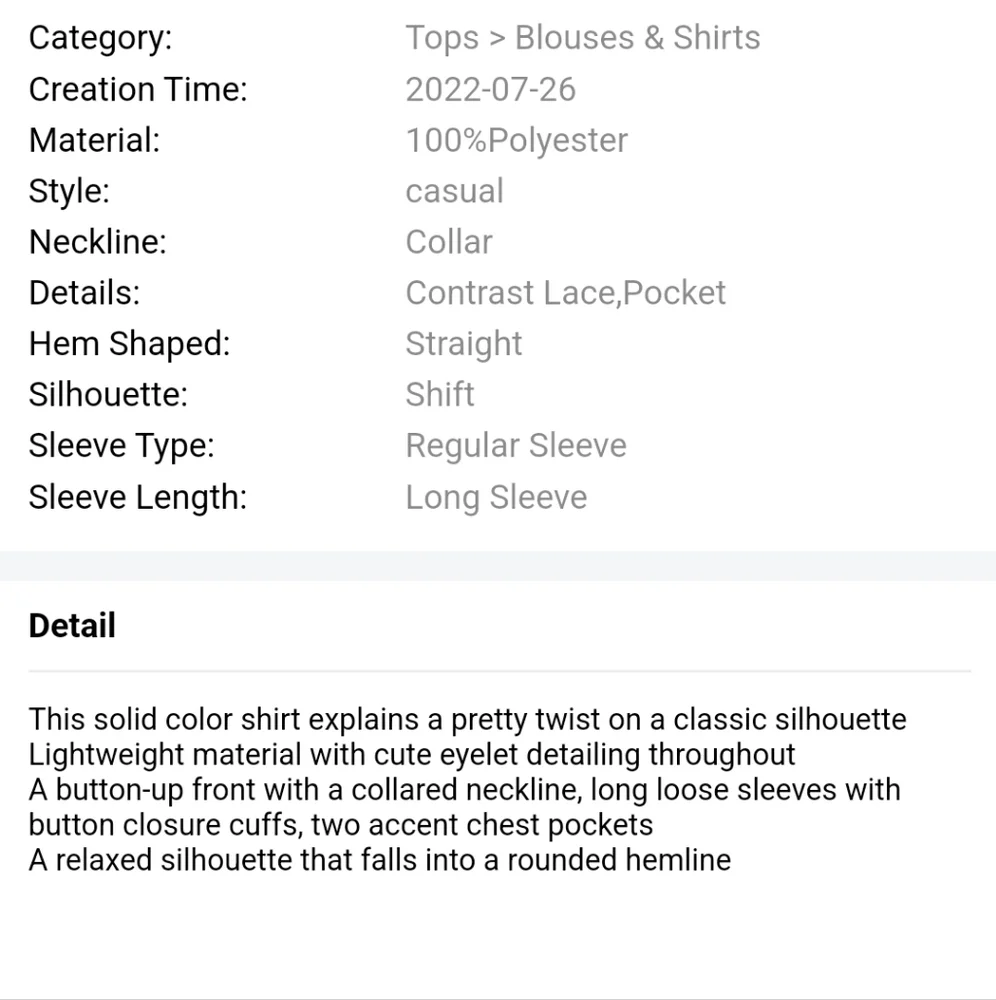The height and width of the screenshot is (1000, 996).
Task: Click the Material label
Action: [x=94, y=140]
